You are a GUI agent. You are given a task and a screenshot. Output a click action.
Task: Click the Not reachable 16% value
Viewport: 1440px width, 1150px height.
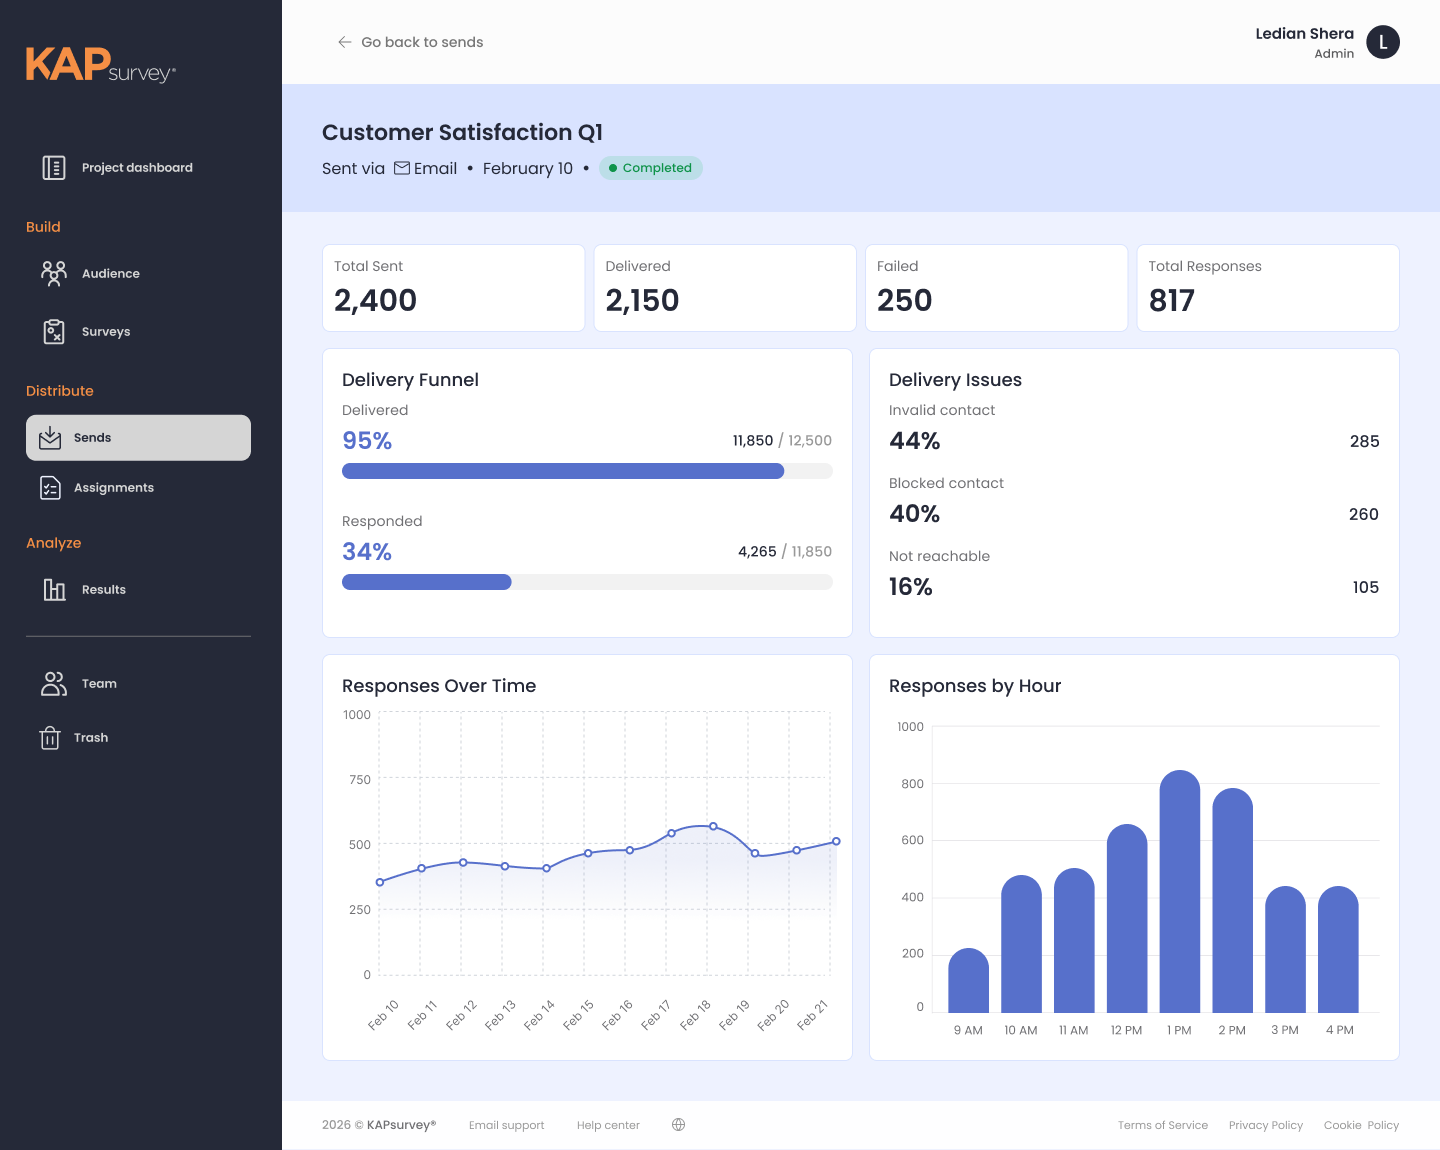click(911, 587)
